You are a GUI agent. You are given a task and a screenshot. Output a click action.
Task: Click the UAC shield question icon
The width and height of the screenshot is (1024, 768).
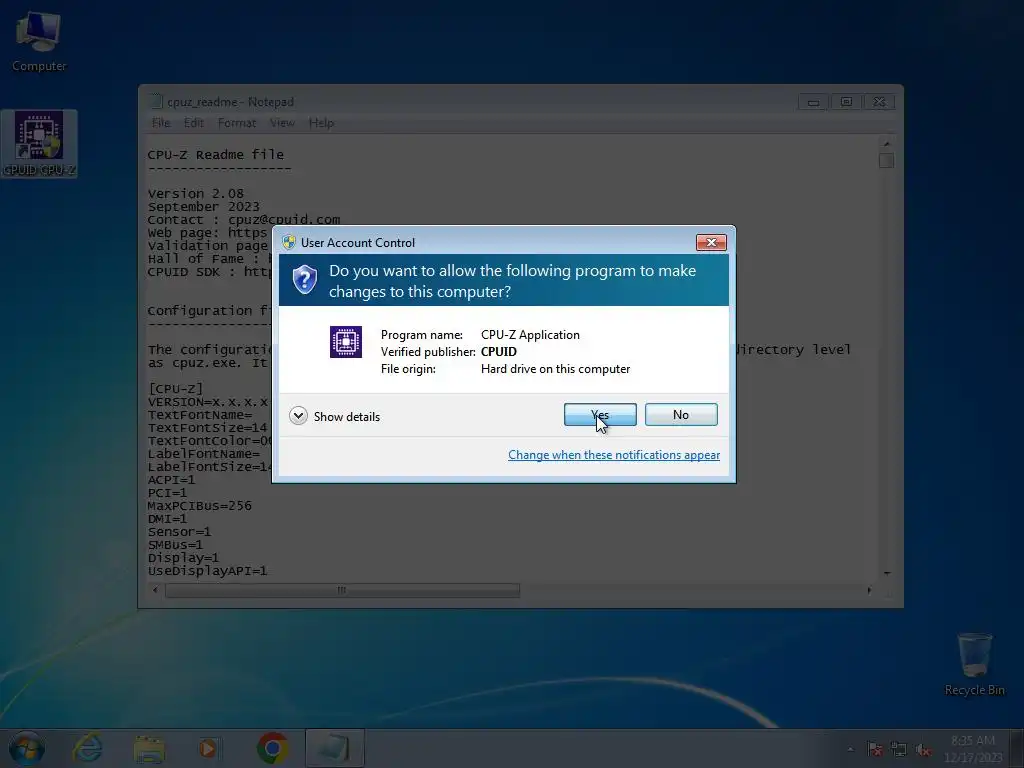(x=304, y=280)
